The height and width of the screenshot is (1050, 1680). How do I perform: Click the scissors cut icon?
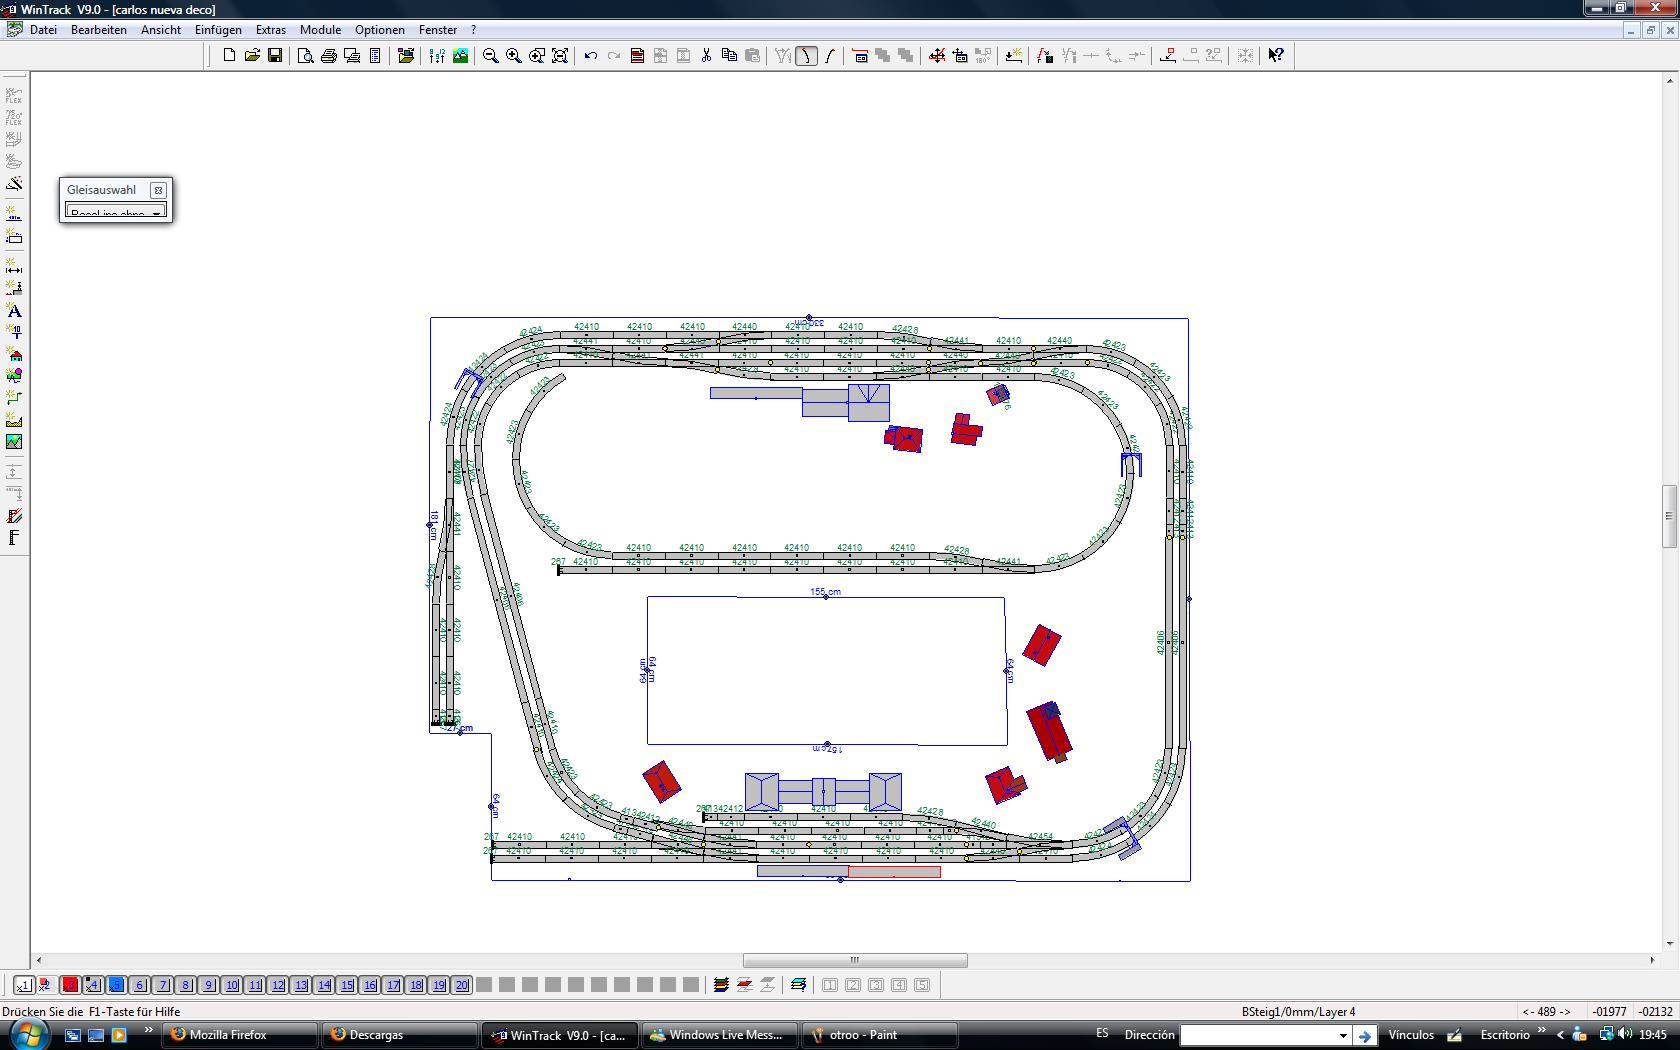706,56
